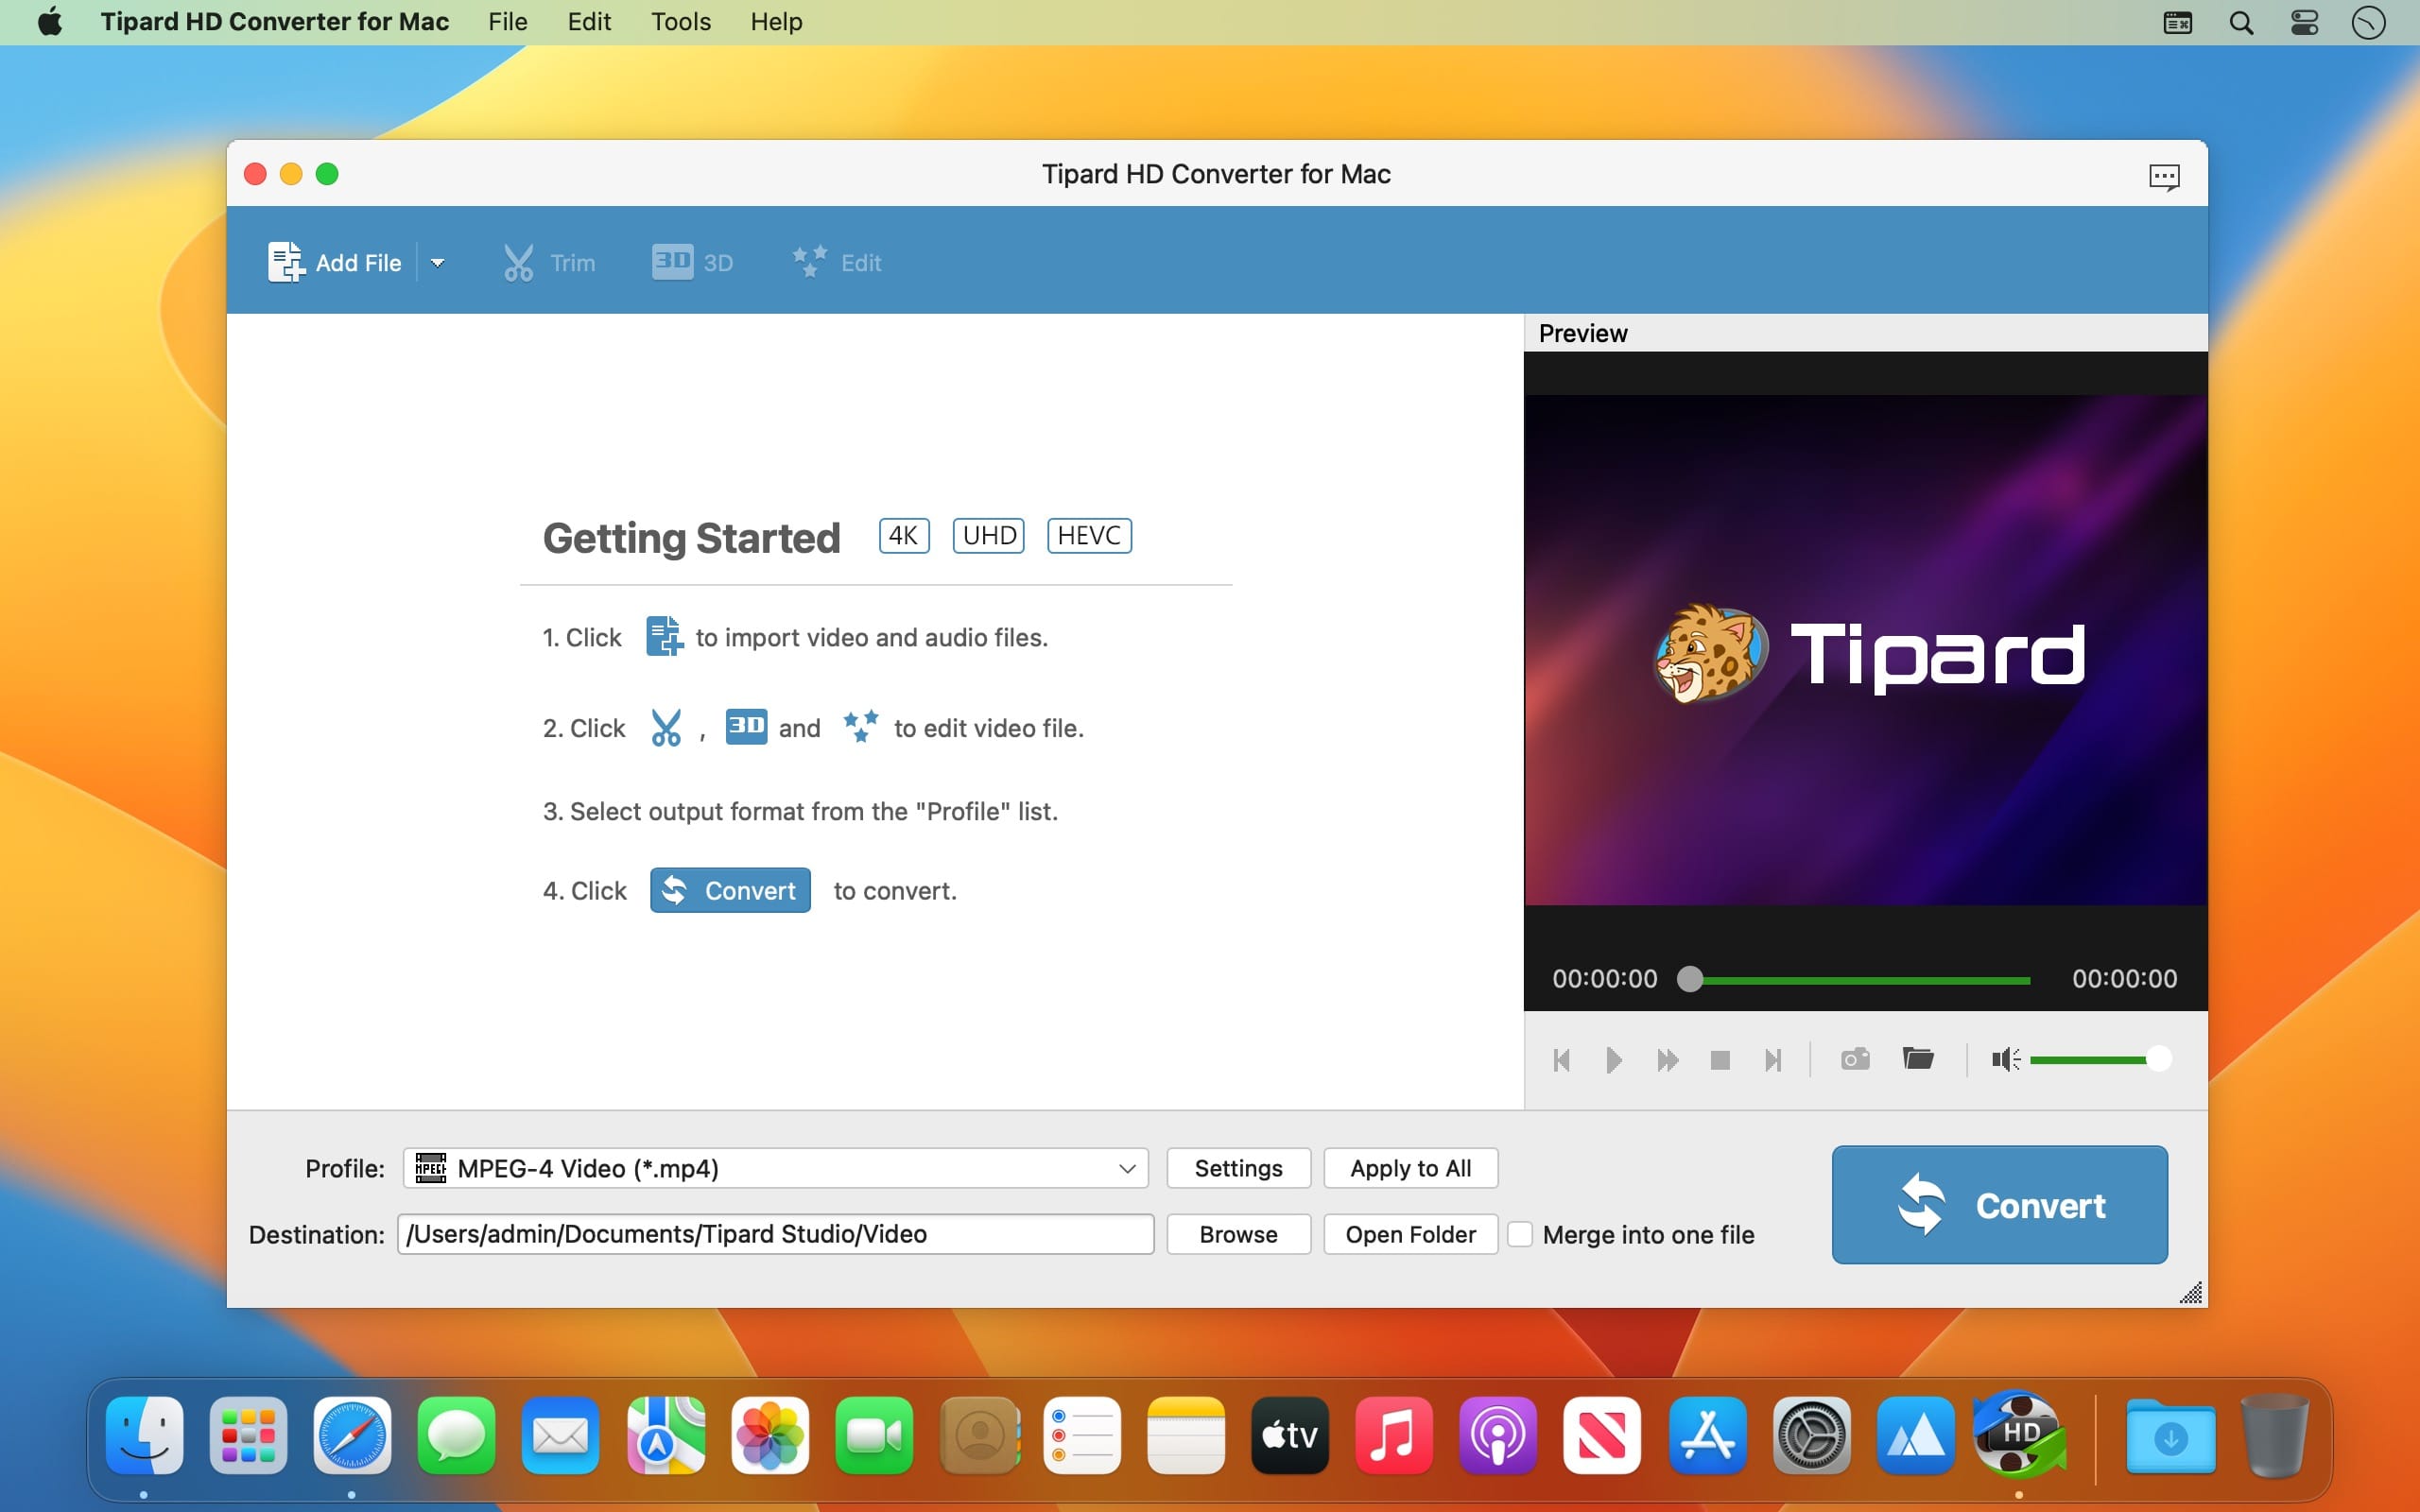Click the Destination path field

click(x=776, y=1234)
